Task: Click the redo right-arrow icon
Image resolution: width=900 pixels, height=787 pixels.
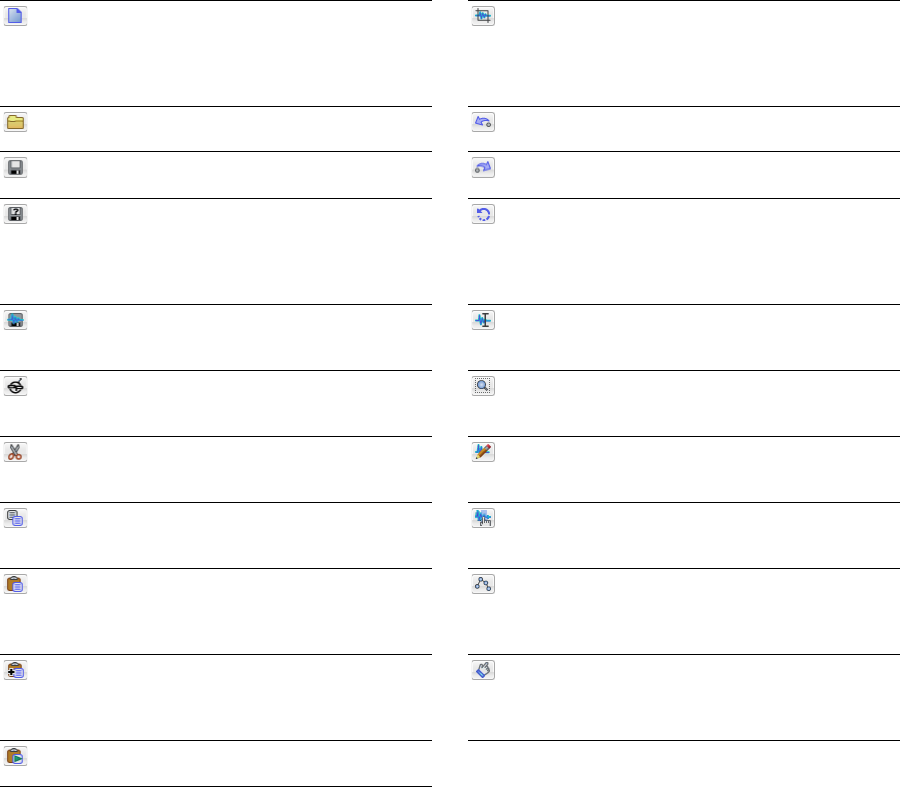Action: click(484, 168)
